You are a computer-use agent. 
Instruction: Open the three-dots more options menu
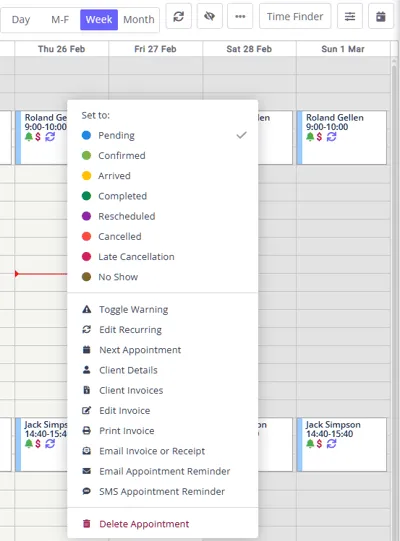[x=240, y=16]
